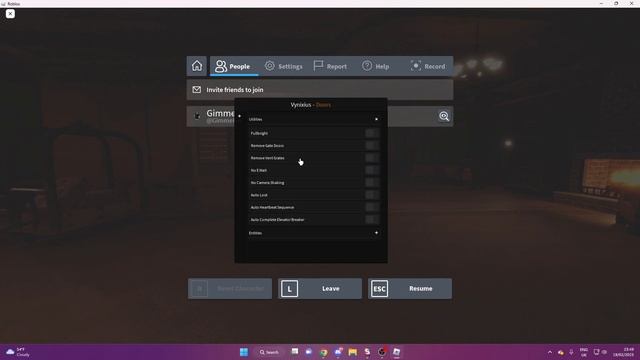This screenshot has width=640, height=360.
Task: Switch to the People tab
Action: coord(233,66)
